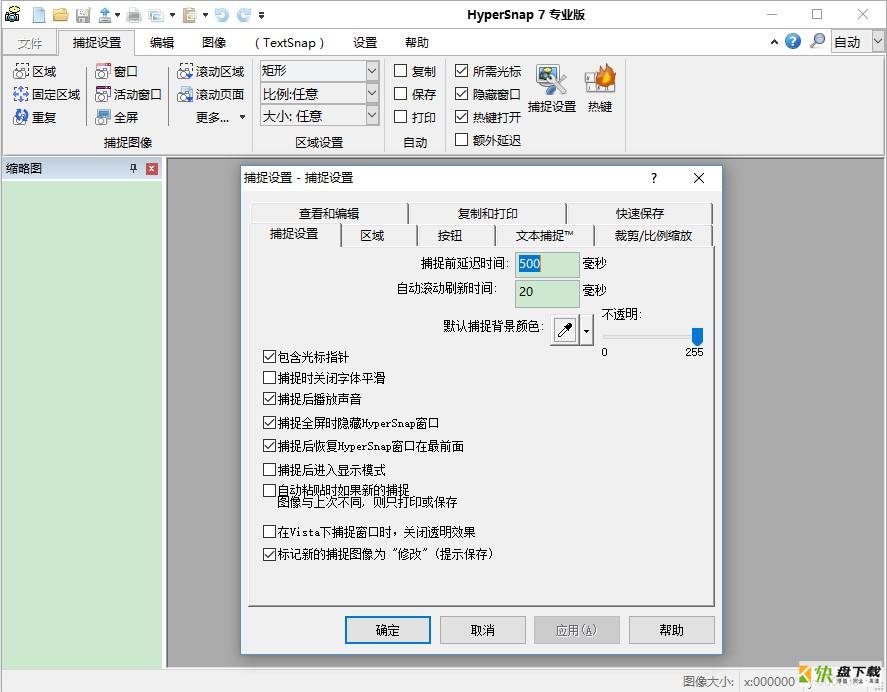Viewport: 887px width, 692px height.
Task: Uncheck the 热键打开 checkbox
Action: [462, 117]
